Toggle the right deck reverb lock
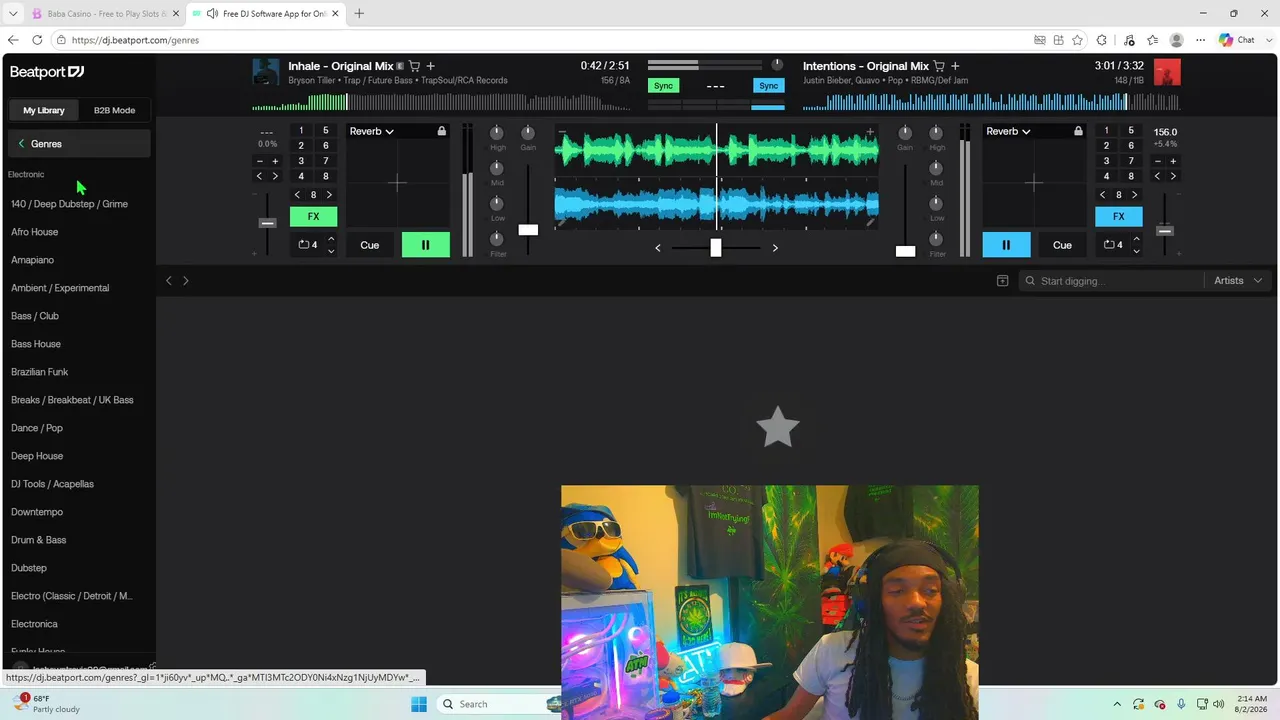 [1078, 131]
